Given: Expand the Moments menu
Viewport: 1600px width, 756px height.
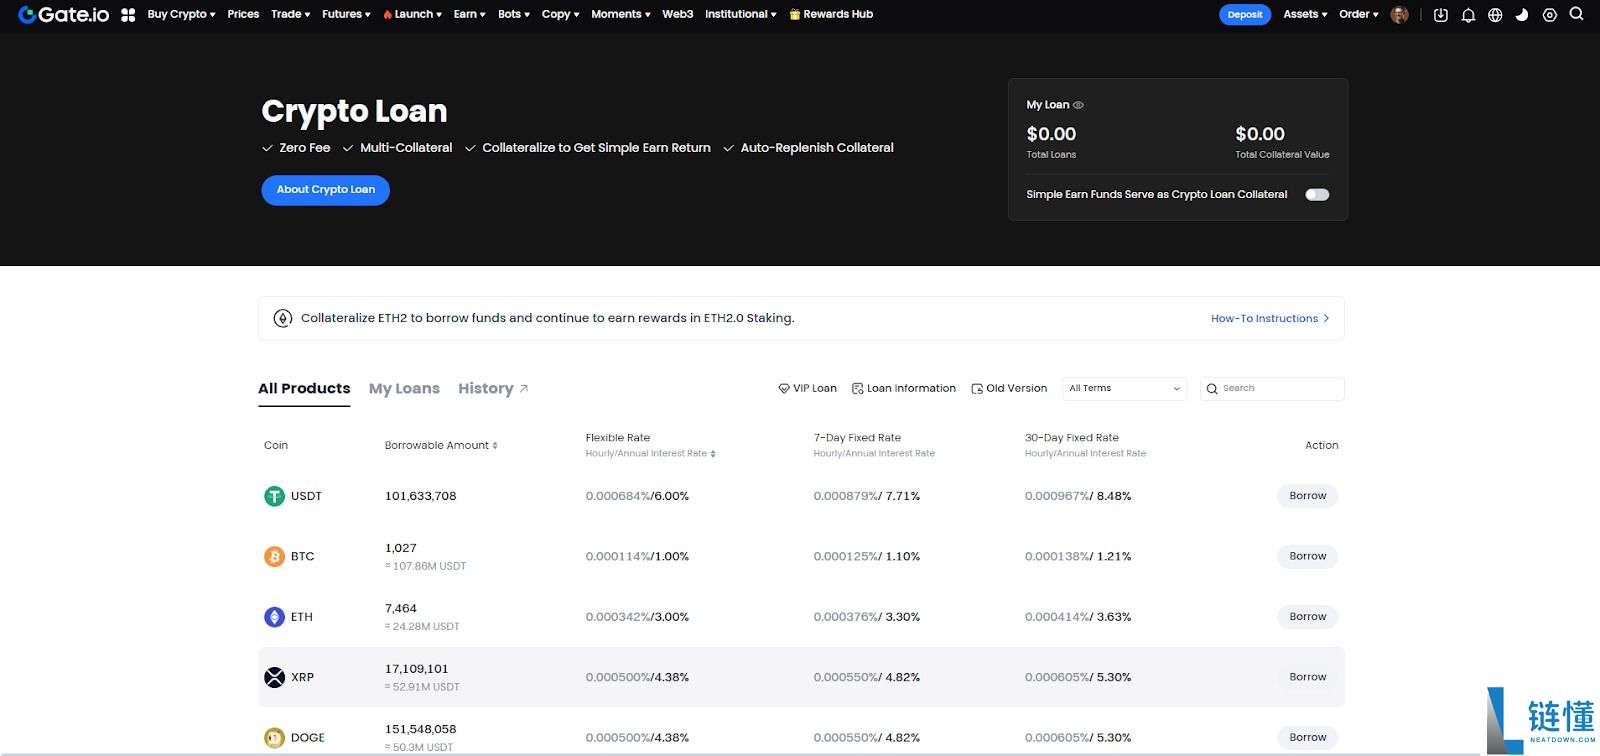Looking at the screenshot, I should click(x=620, y=14).
